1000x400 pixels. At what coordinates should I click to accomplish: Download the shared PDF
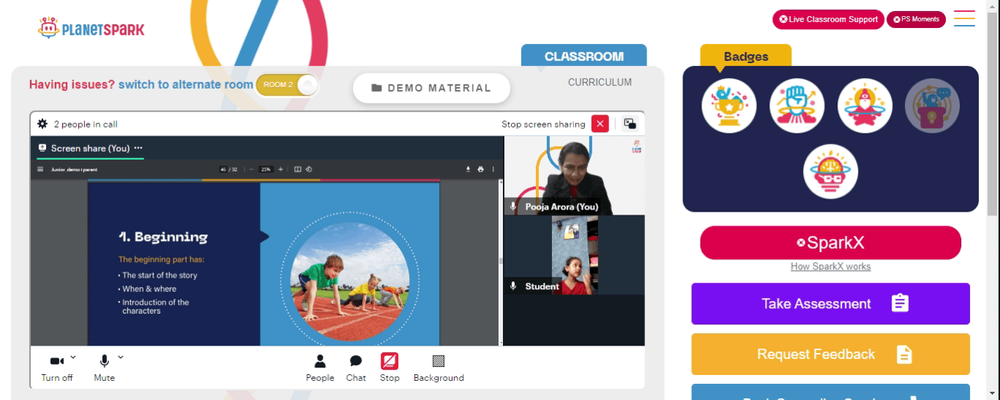(468, 170)
